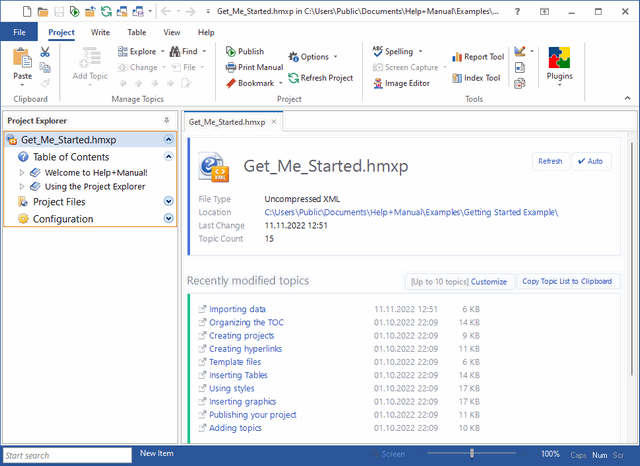Click the Paste clipboard icon
The width and height of the screenshot is (640, 466).
(22, 57)
